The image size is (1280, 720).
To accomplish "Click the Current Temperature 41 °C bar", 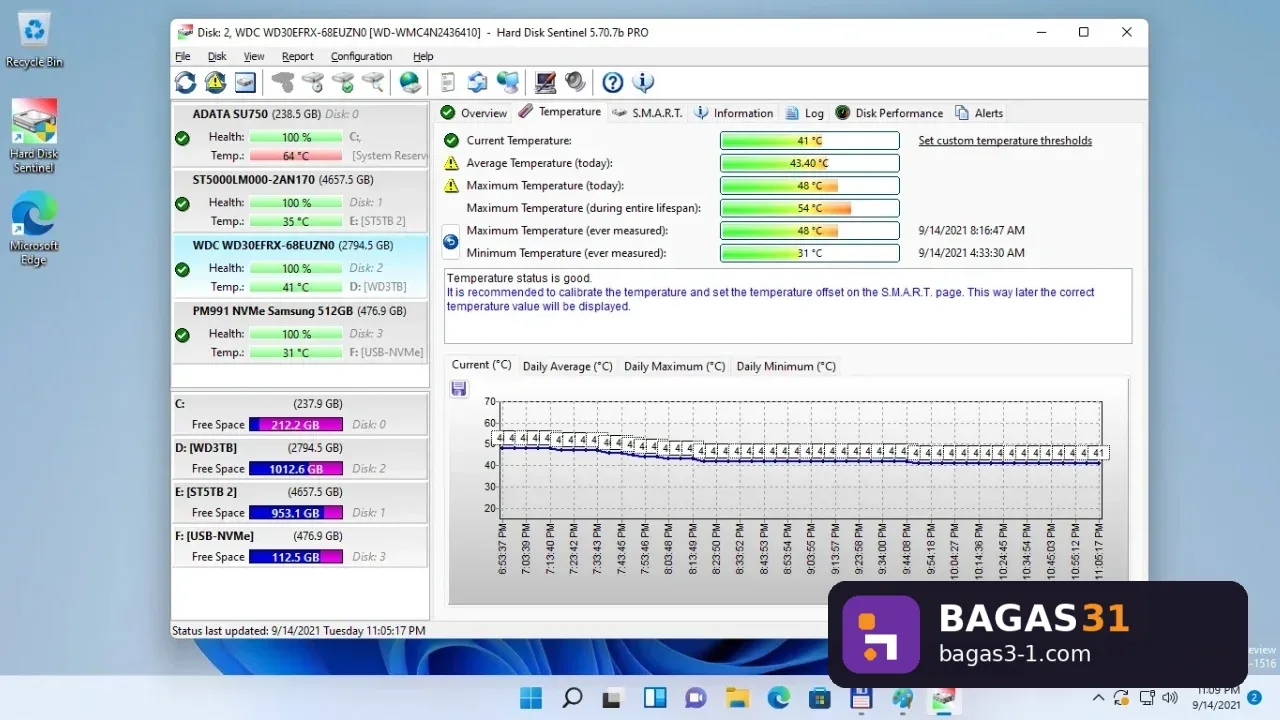I will (x=809, y=141).
